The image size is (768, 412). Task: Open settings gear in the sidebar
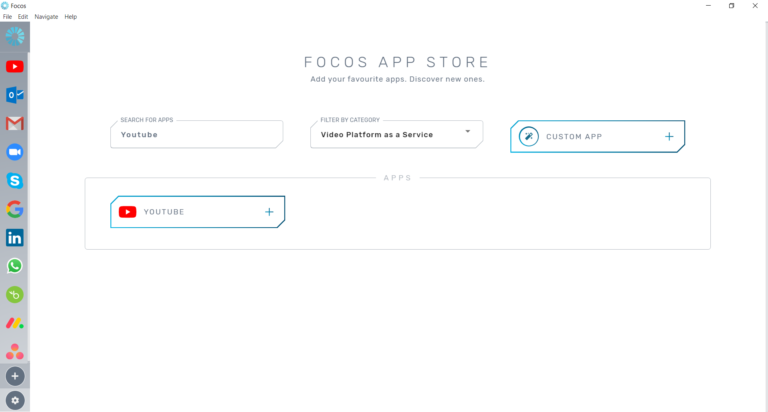coord(15,400)
